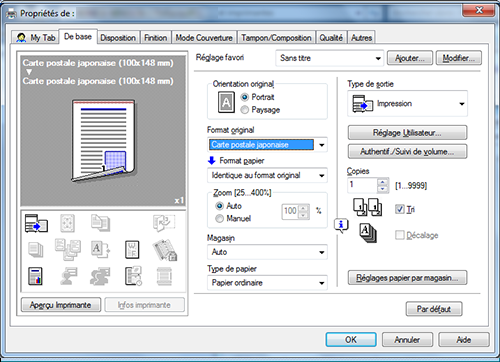Screen dimensions: 500x362
Task: Switch to the Disposition tab
Action: tap(118, 38)
